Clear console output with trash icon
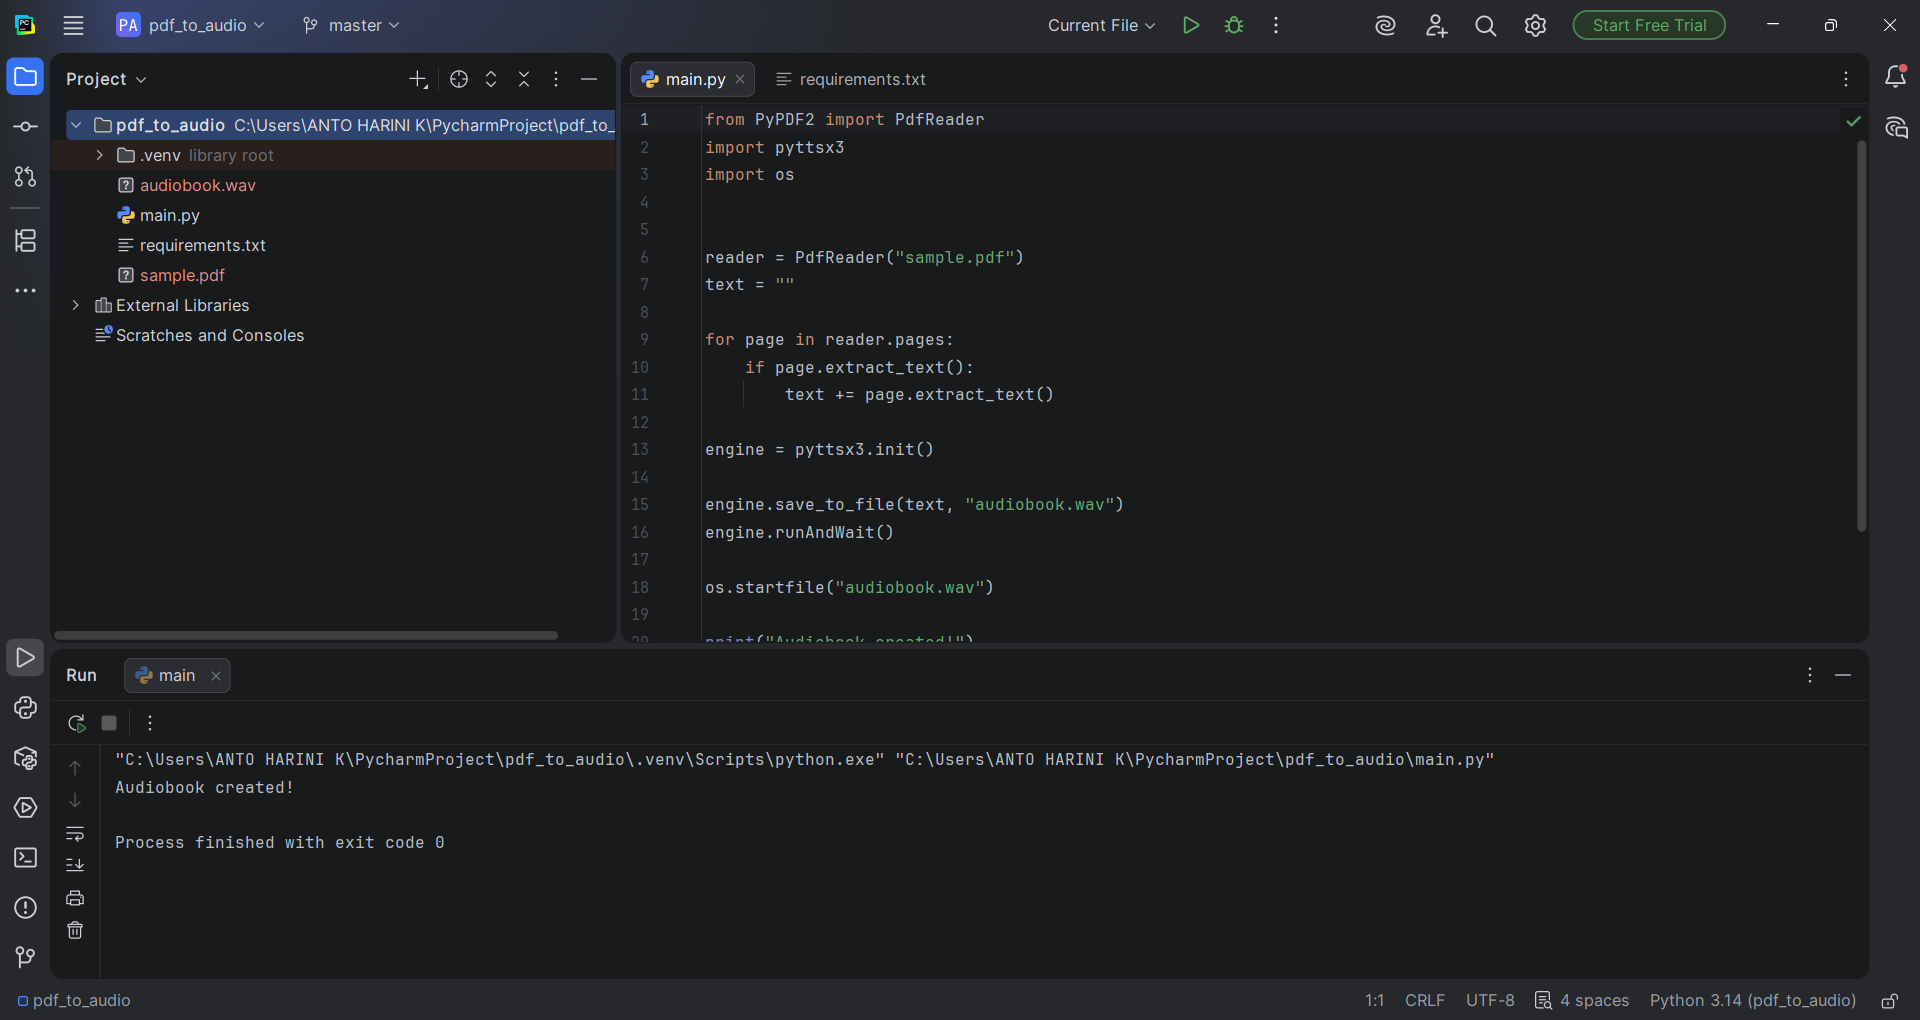Screen dimensions: 1920x1020 (75, 930)
